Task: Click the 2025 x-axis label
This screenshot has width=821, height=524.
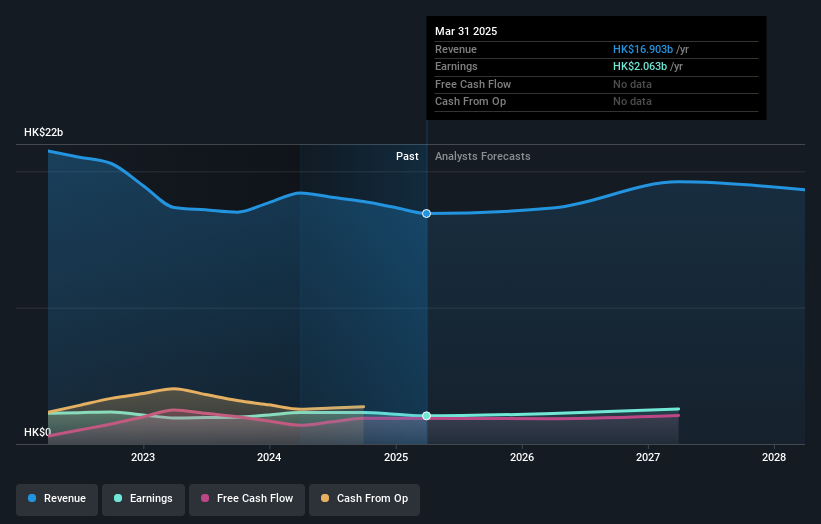Action: point(396,457)
